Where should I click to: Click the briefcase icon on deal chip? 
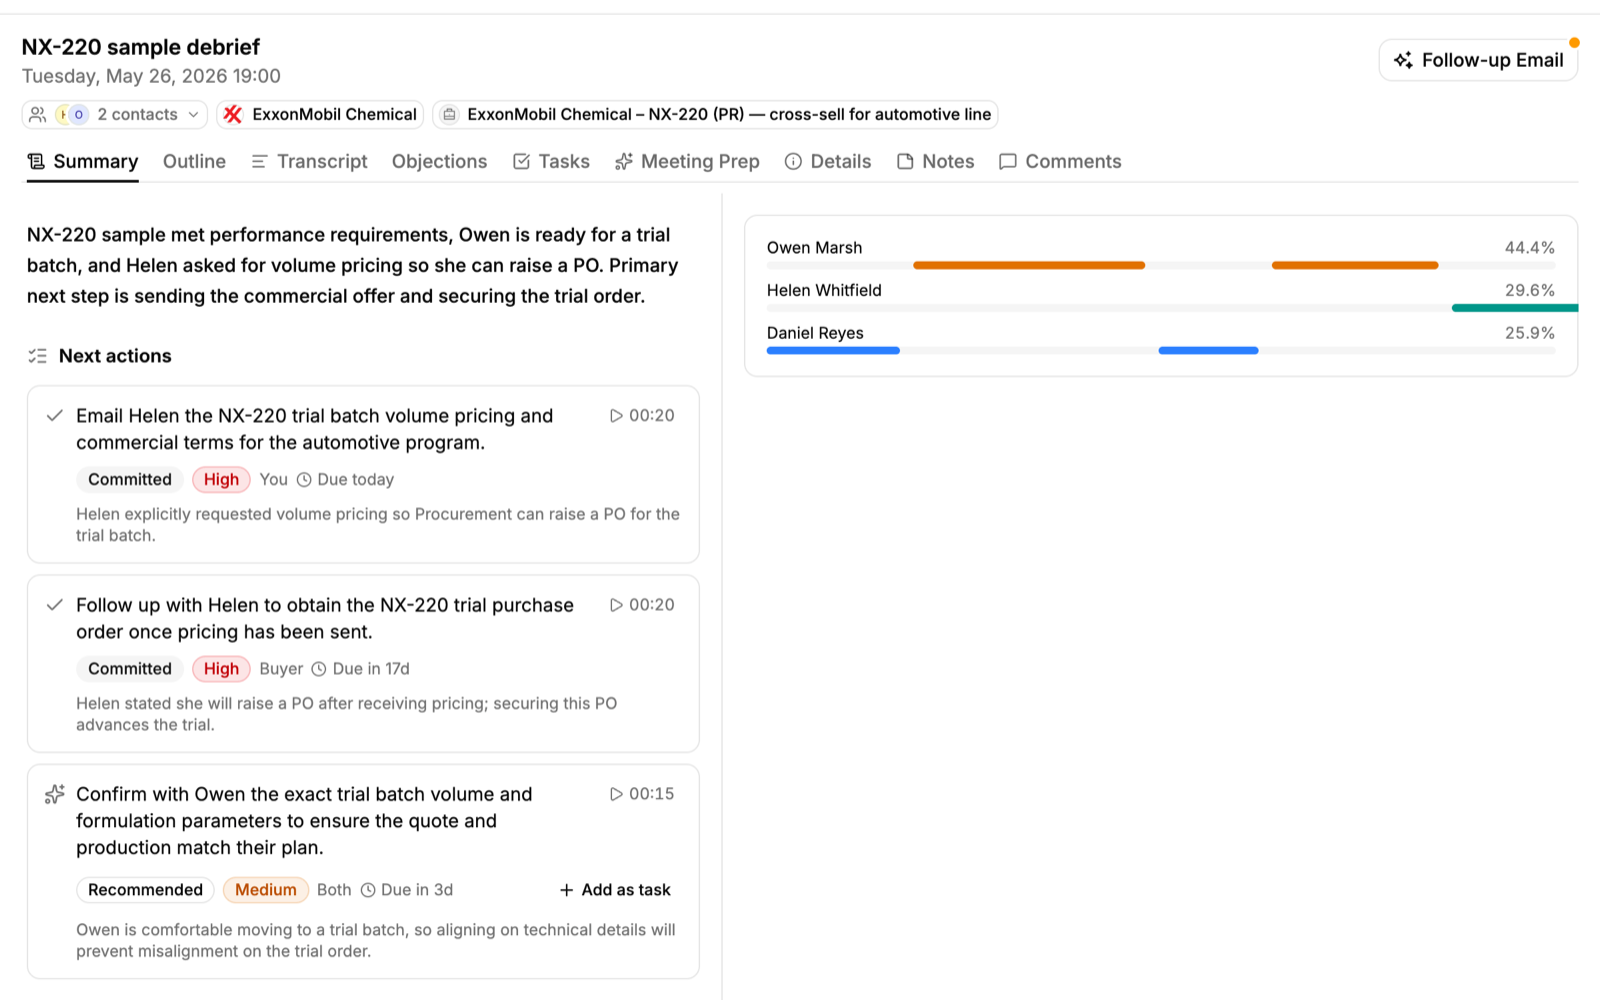tap(450, 114)
